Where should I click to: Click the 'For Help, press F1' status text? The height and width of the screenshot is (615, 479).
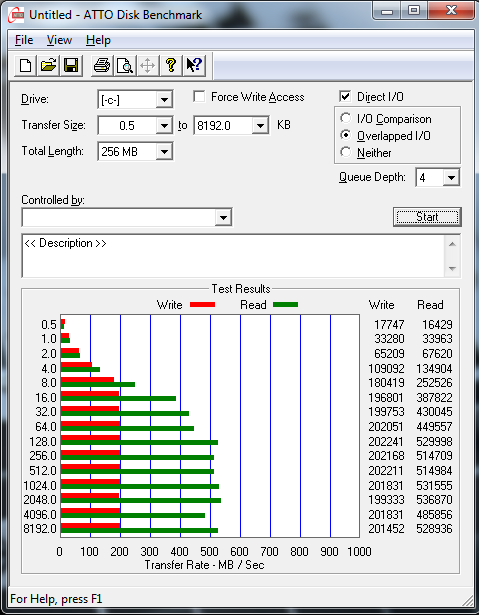(x=56, y=599)
